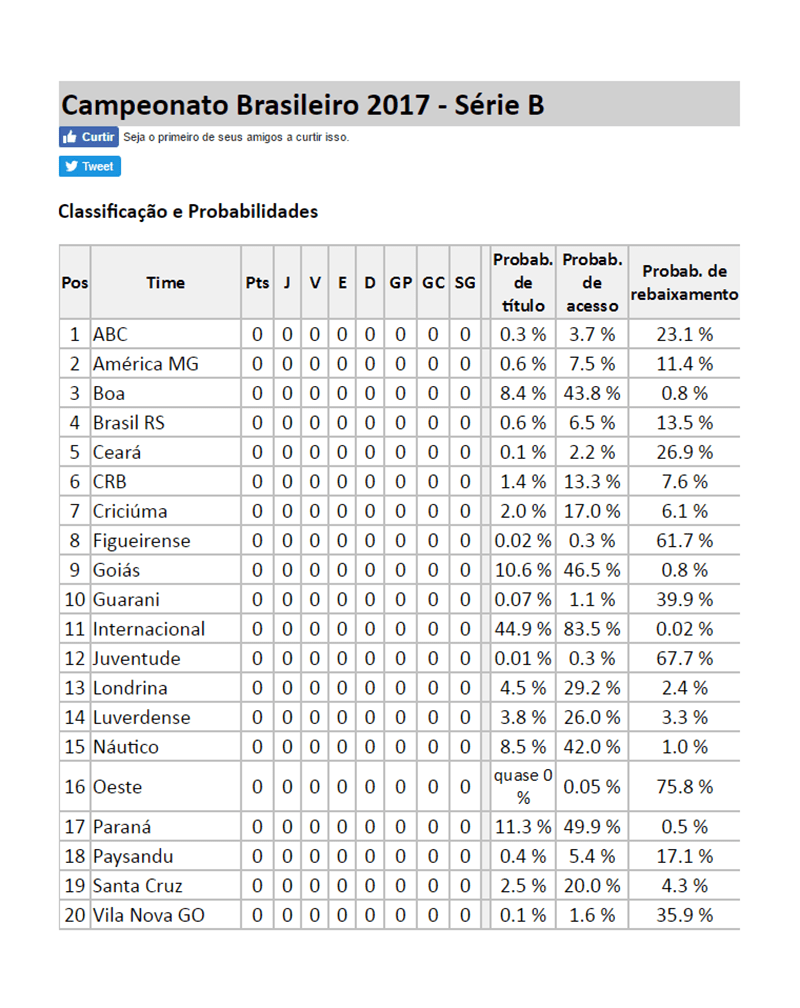The image size is (800, 1008).
Task: Click Oeste's 75.8 % relegation probability cell
Action: coord(685,787)
